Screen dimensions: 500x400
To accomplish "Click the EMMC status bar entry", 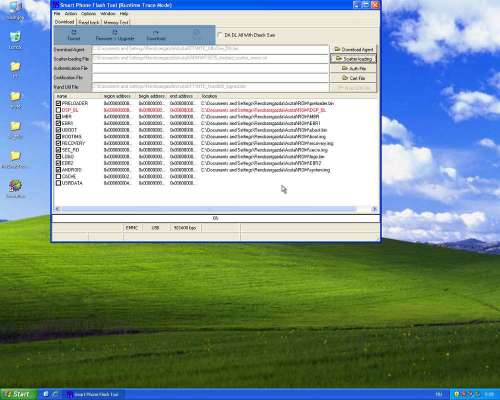I will 132,228.
